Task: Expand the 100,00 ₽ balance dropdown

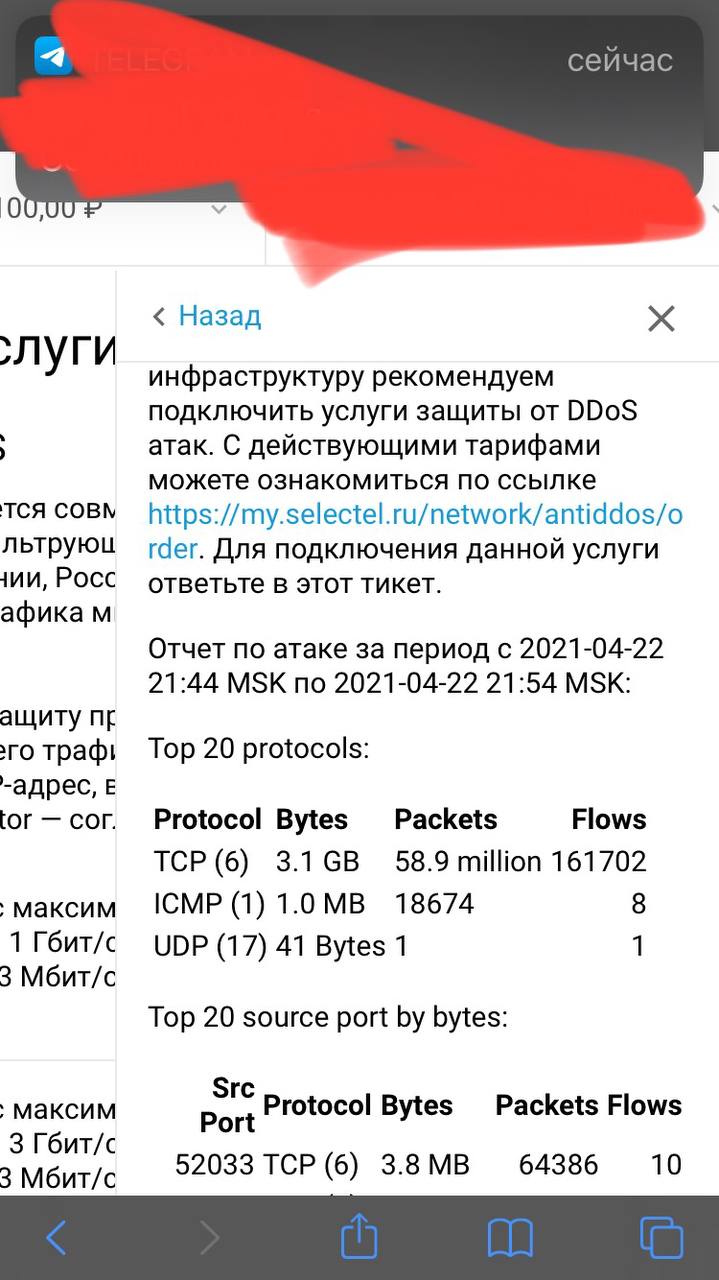Action: tap(219, 210)
